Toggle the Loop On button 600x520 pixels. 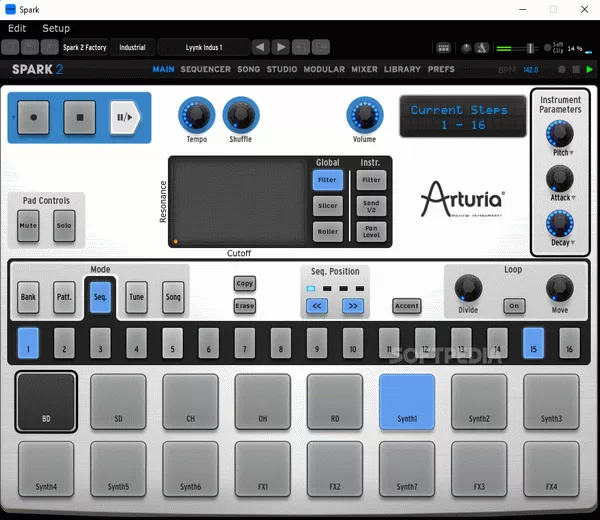pos(514,306)
